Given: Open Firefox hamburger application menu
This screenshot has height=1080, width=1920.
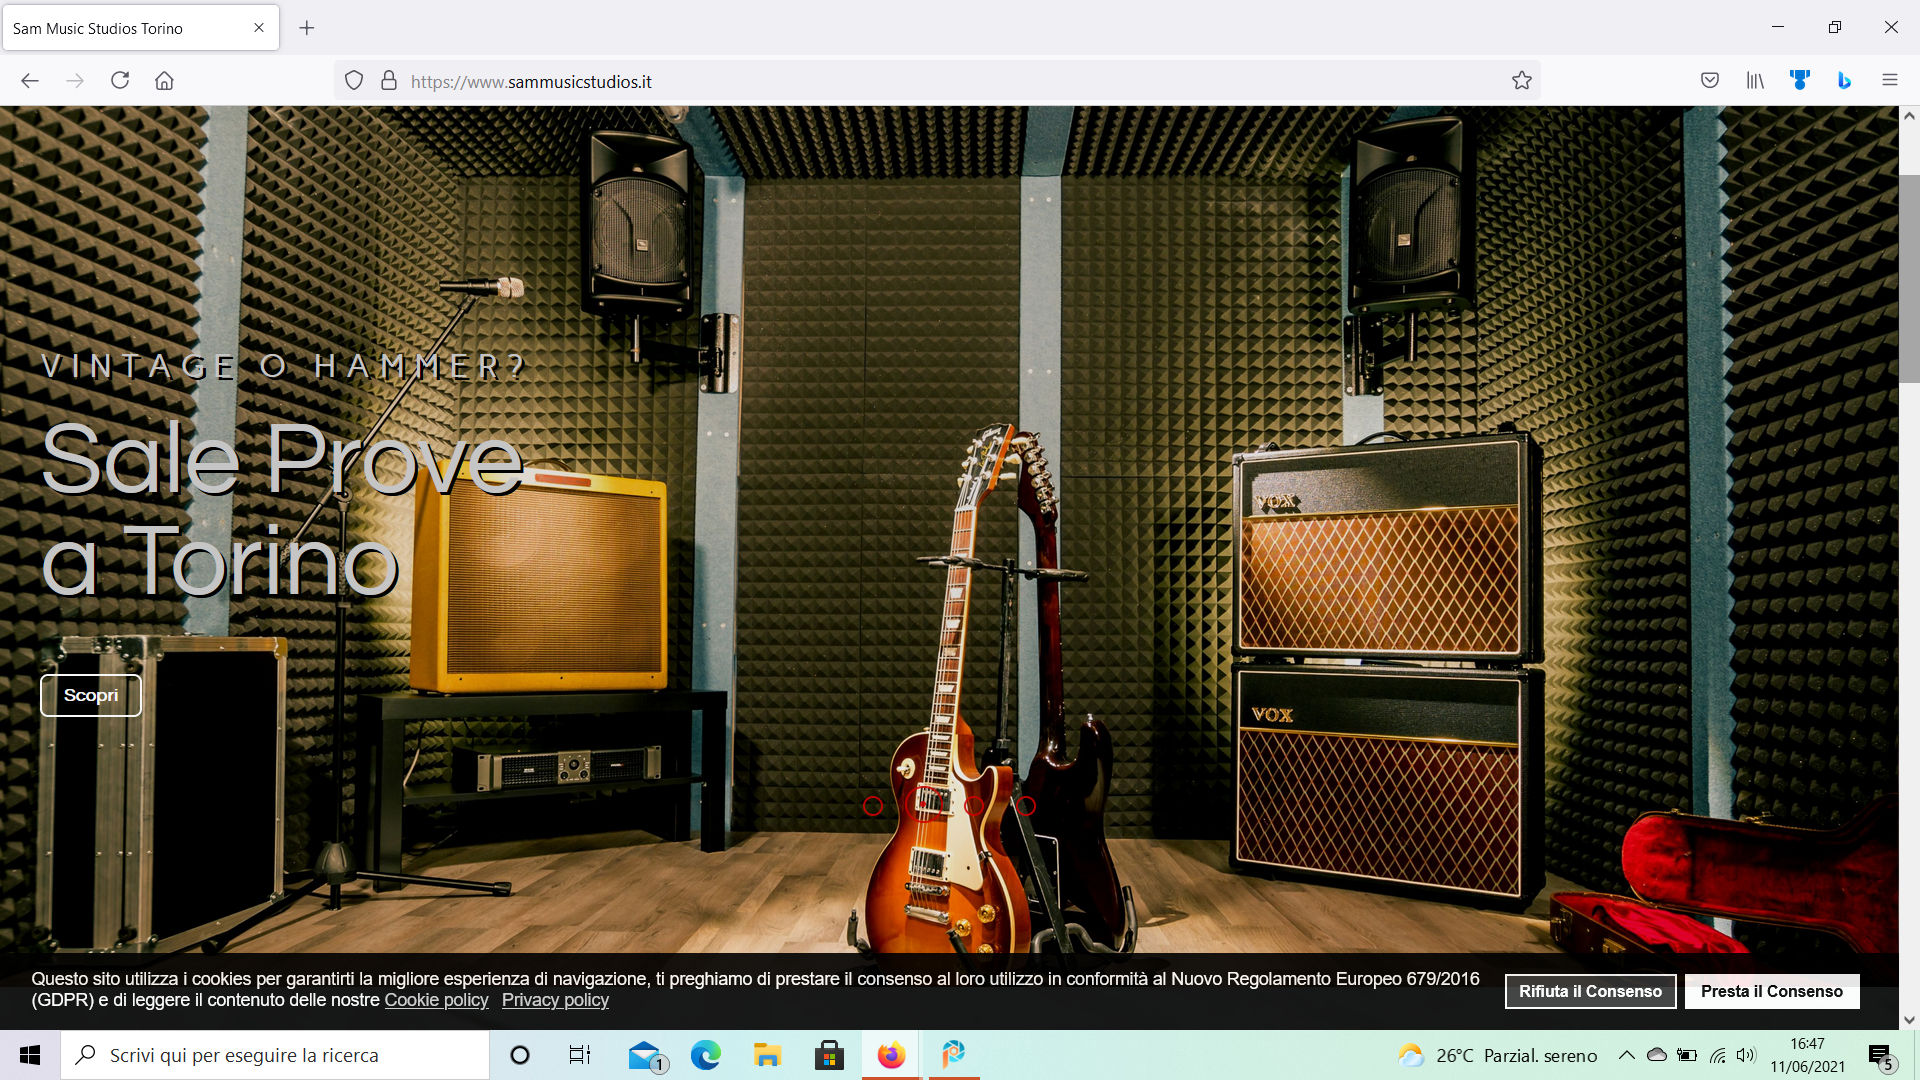Looking at the screenshot, I should point(1889,81).
